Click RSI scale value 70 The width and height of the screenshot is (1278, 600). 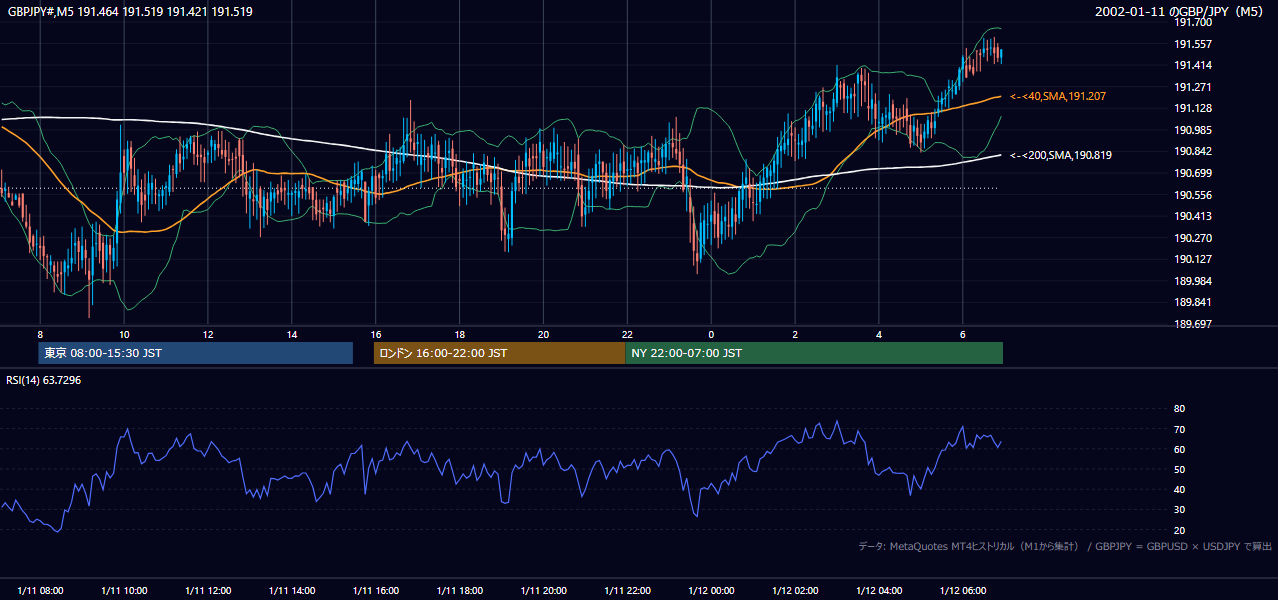click(x=1179, y=429)
